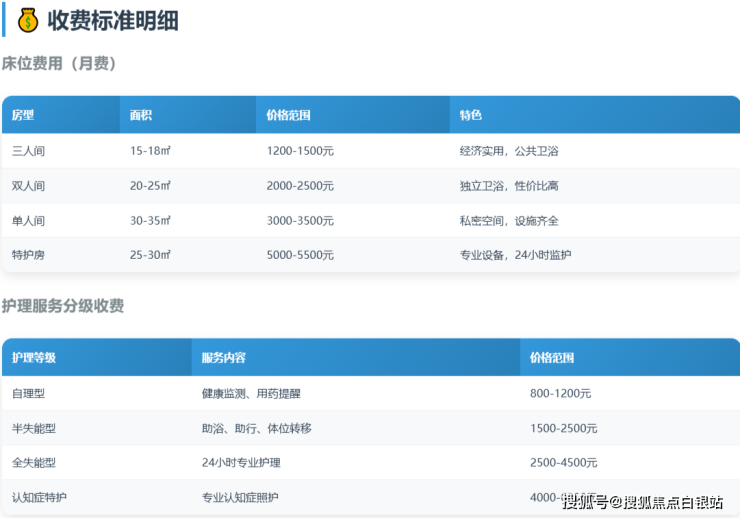Click the 收费标准明细 page heading
This screenshot has width=740, height=518.
[112, 20]
